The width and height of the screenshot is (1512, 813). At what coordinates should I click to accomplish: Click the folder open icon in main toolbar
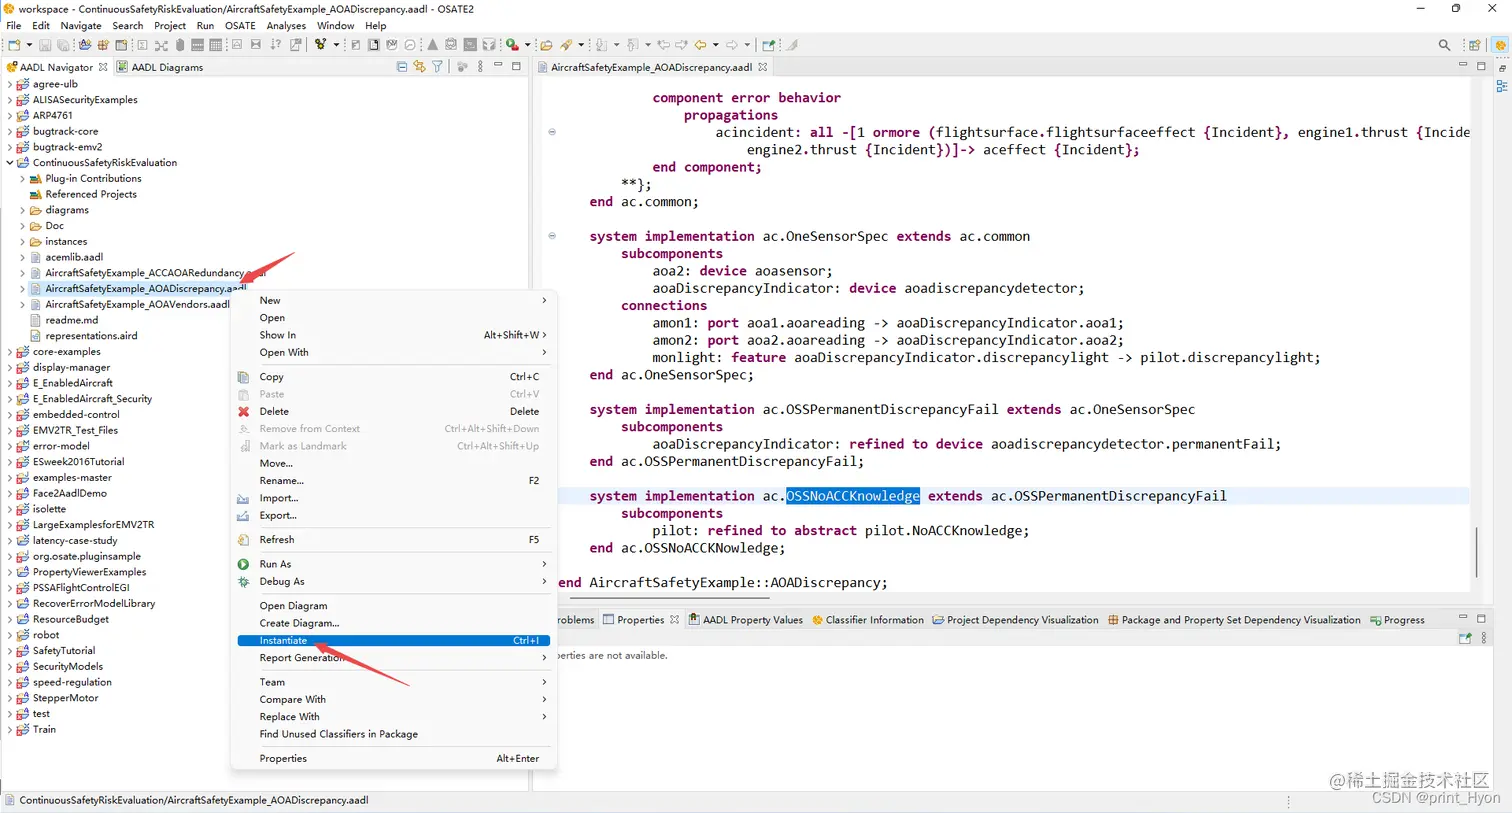tap(546, 45)
